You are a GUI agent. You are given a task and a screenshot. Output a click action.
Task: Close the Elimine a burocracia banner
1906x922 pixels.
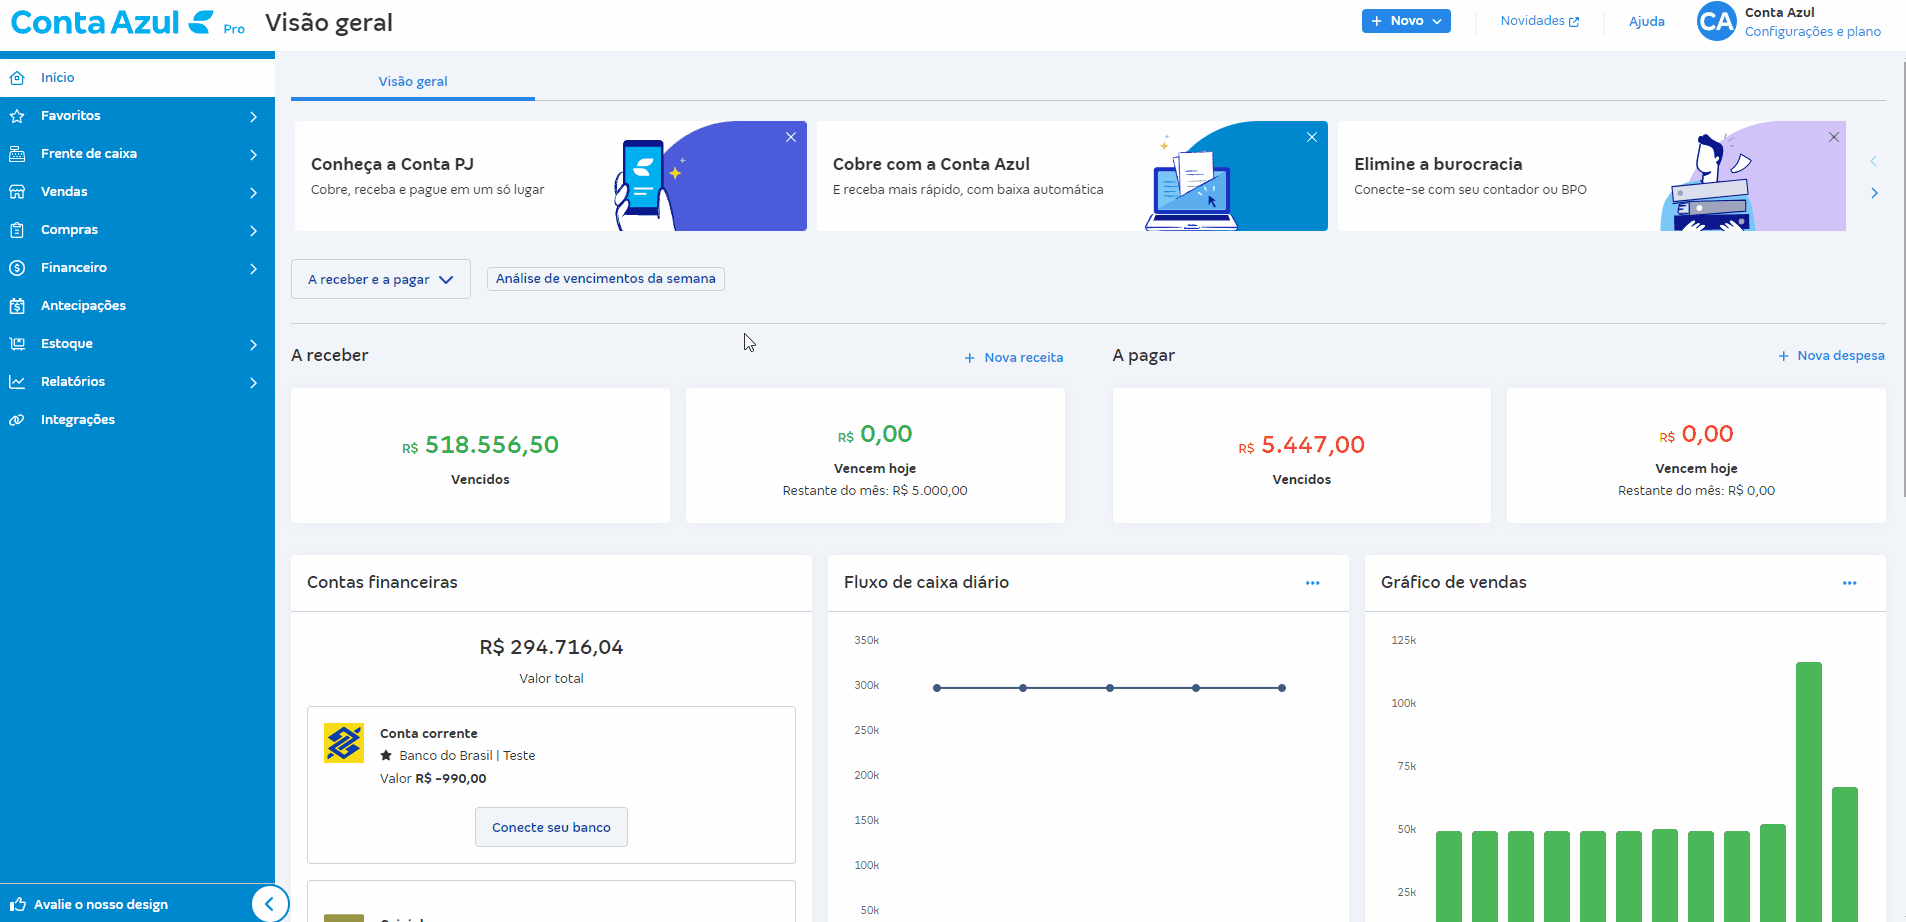click(x=1834, y=137)
